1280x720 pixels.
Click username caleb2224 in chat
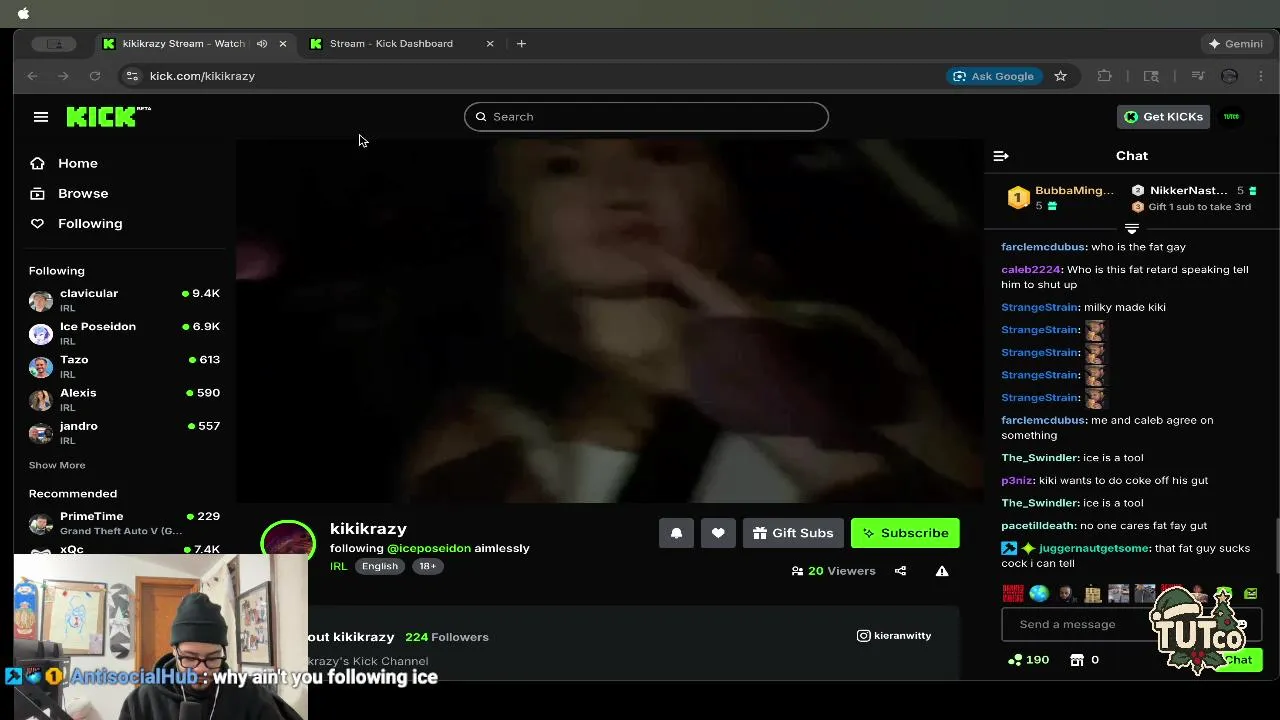[1031, 270]
